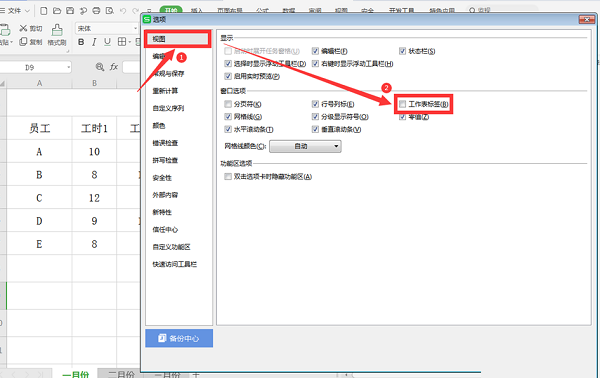The image size is (600, 378).
Task: Check the 分页符(K) checkbox
Action: (x=228, y=104)
